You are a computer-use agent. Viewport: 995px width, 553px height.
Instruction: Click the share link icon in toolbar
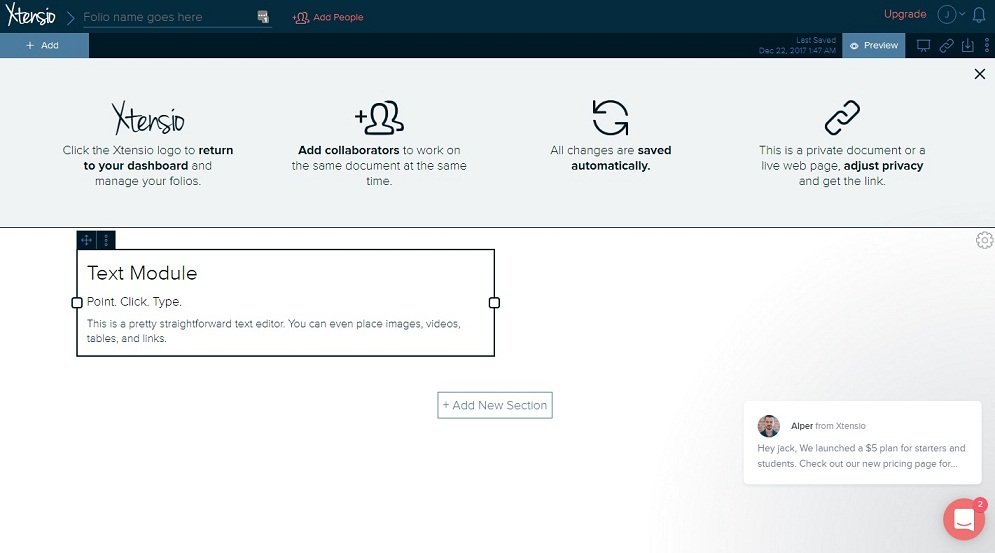point(946,46)
